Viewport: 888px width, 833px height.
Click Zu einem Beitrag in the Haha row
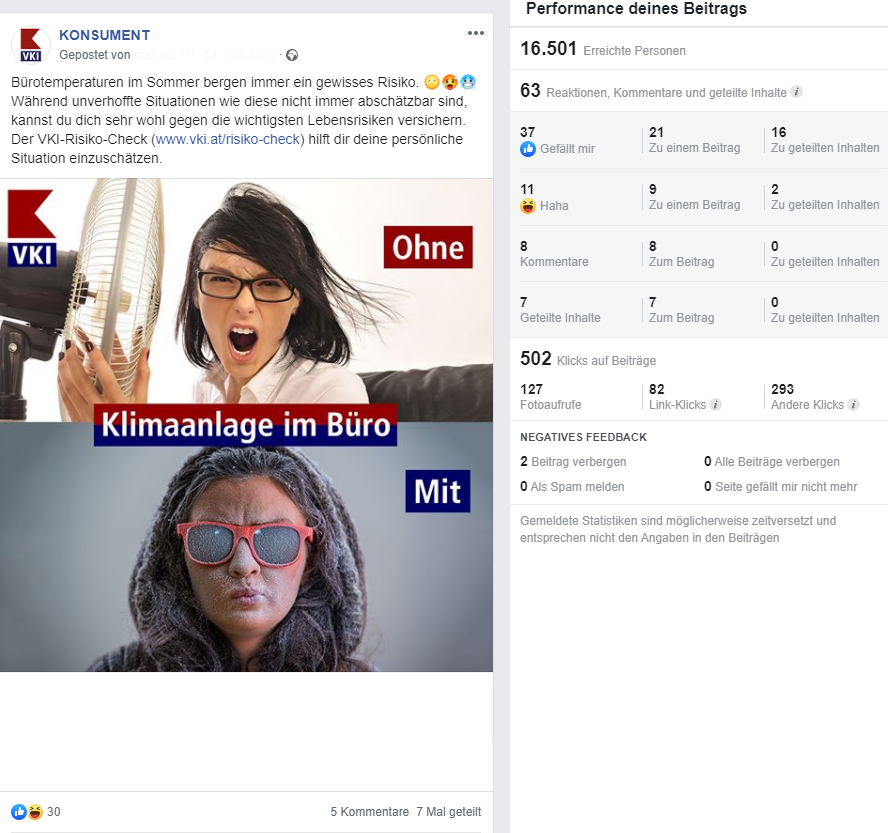pyautogui.click(x=694, y=205)
